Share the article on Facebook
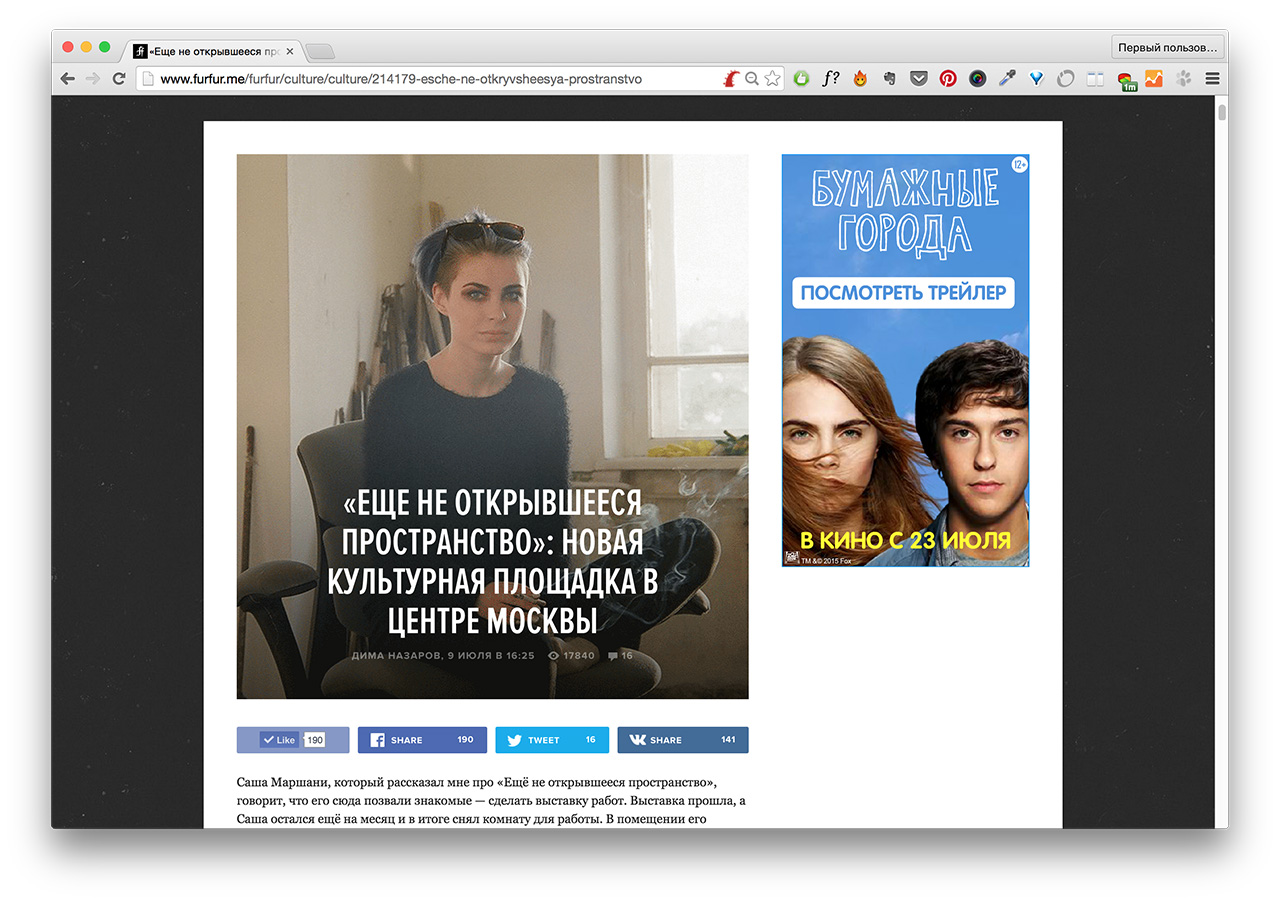The image size is (1280, 902). tap(422, 740)
